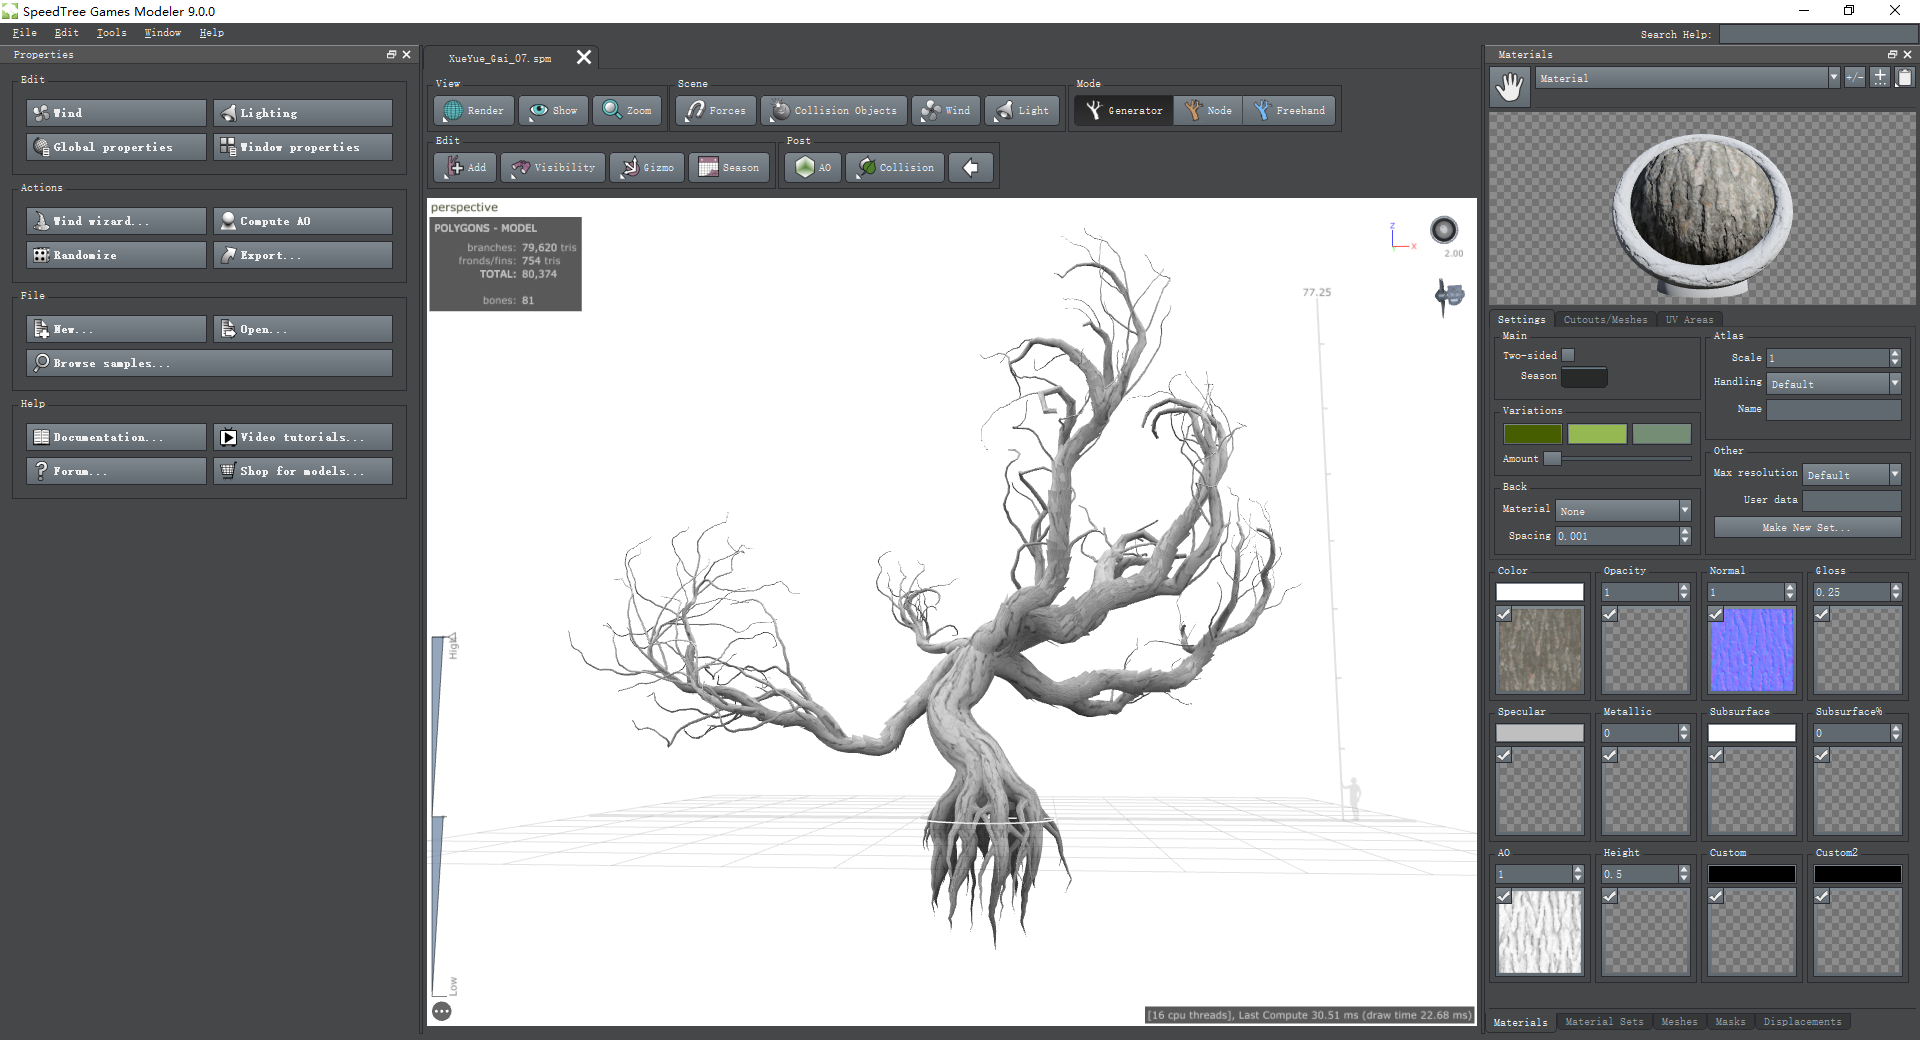This screenshot has height=1040, width=1920.
Task: Select the Collision Objects tool
Action: 834,111
